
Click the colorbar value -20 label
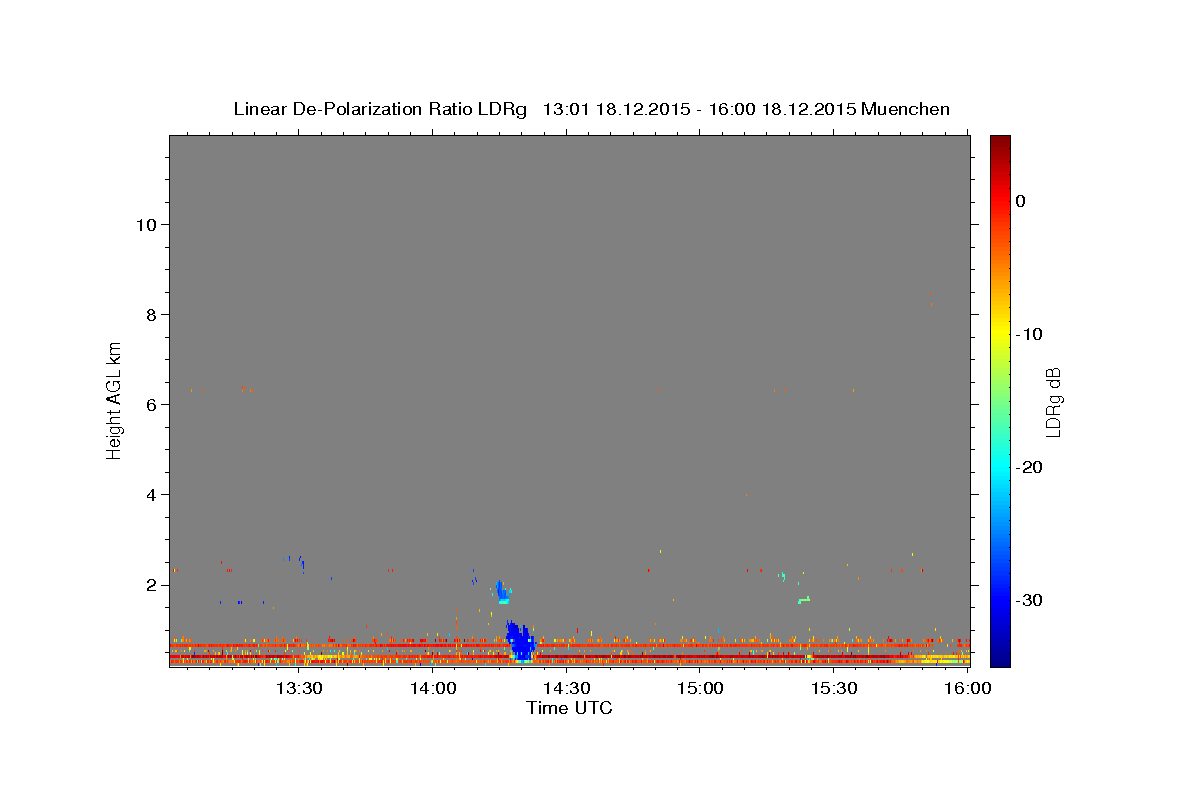point(1030,467)
